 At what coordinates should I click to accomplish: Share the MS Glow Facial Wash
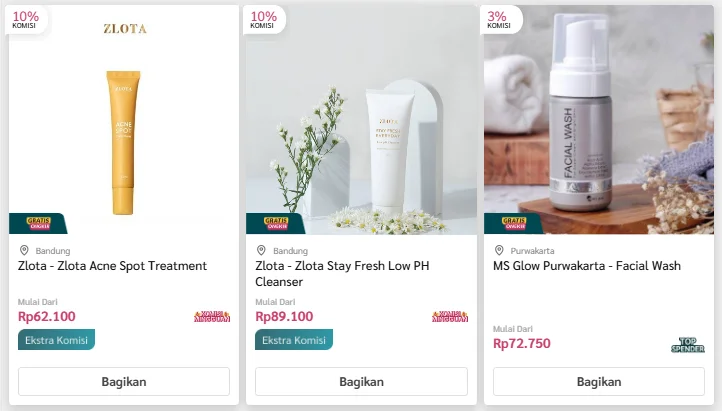[599, 381]
